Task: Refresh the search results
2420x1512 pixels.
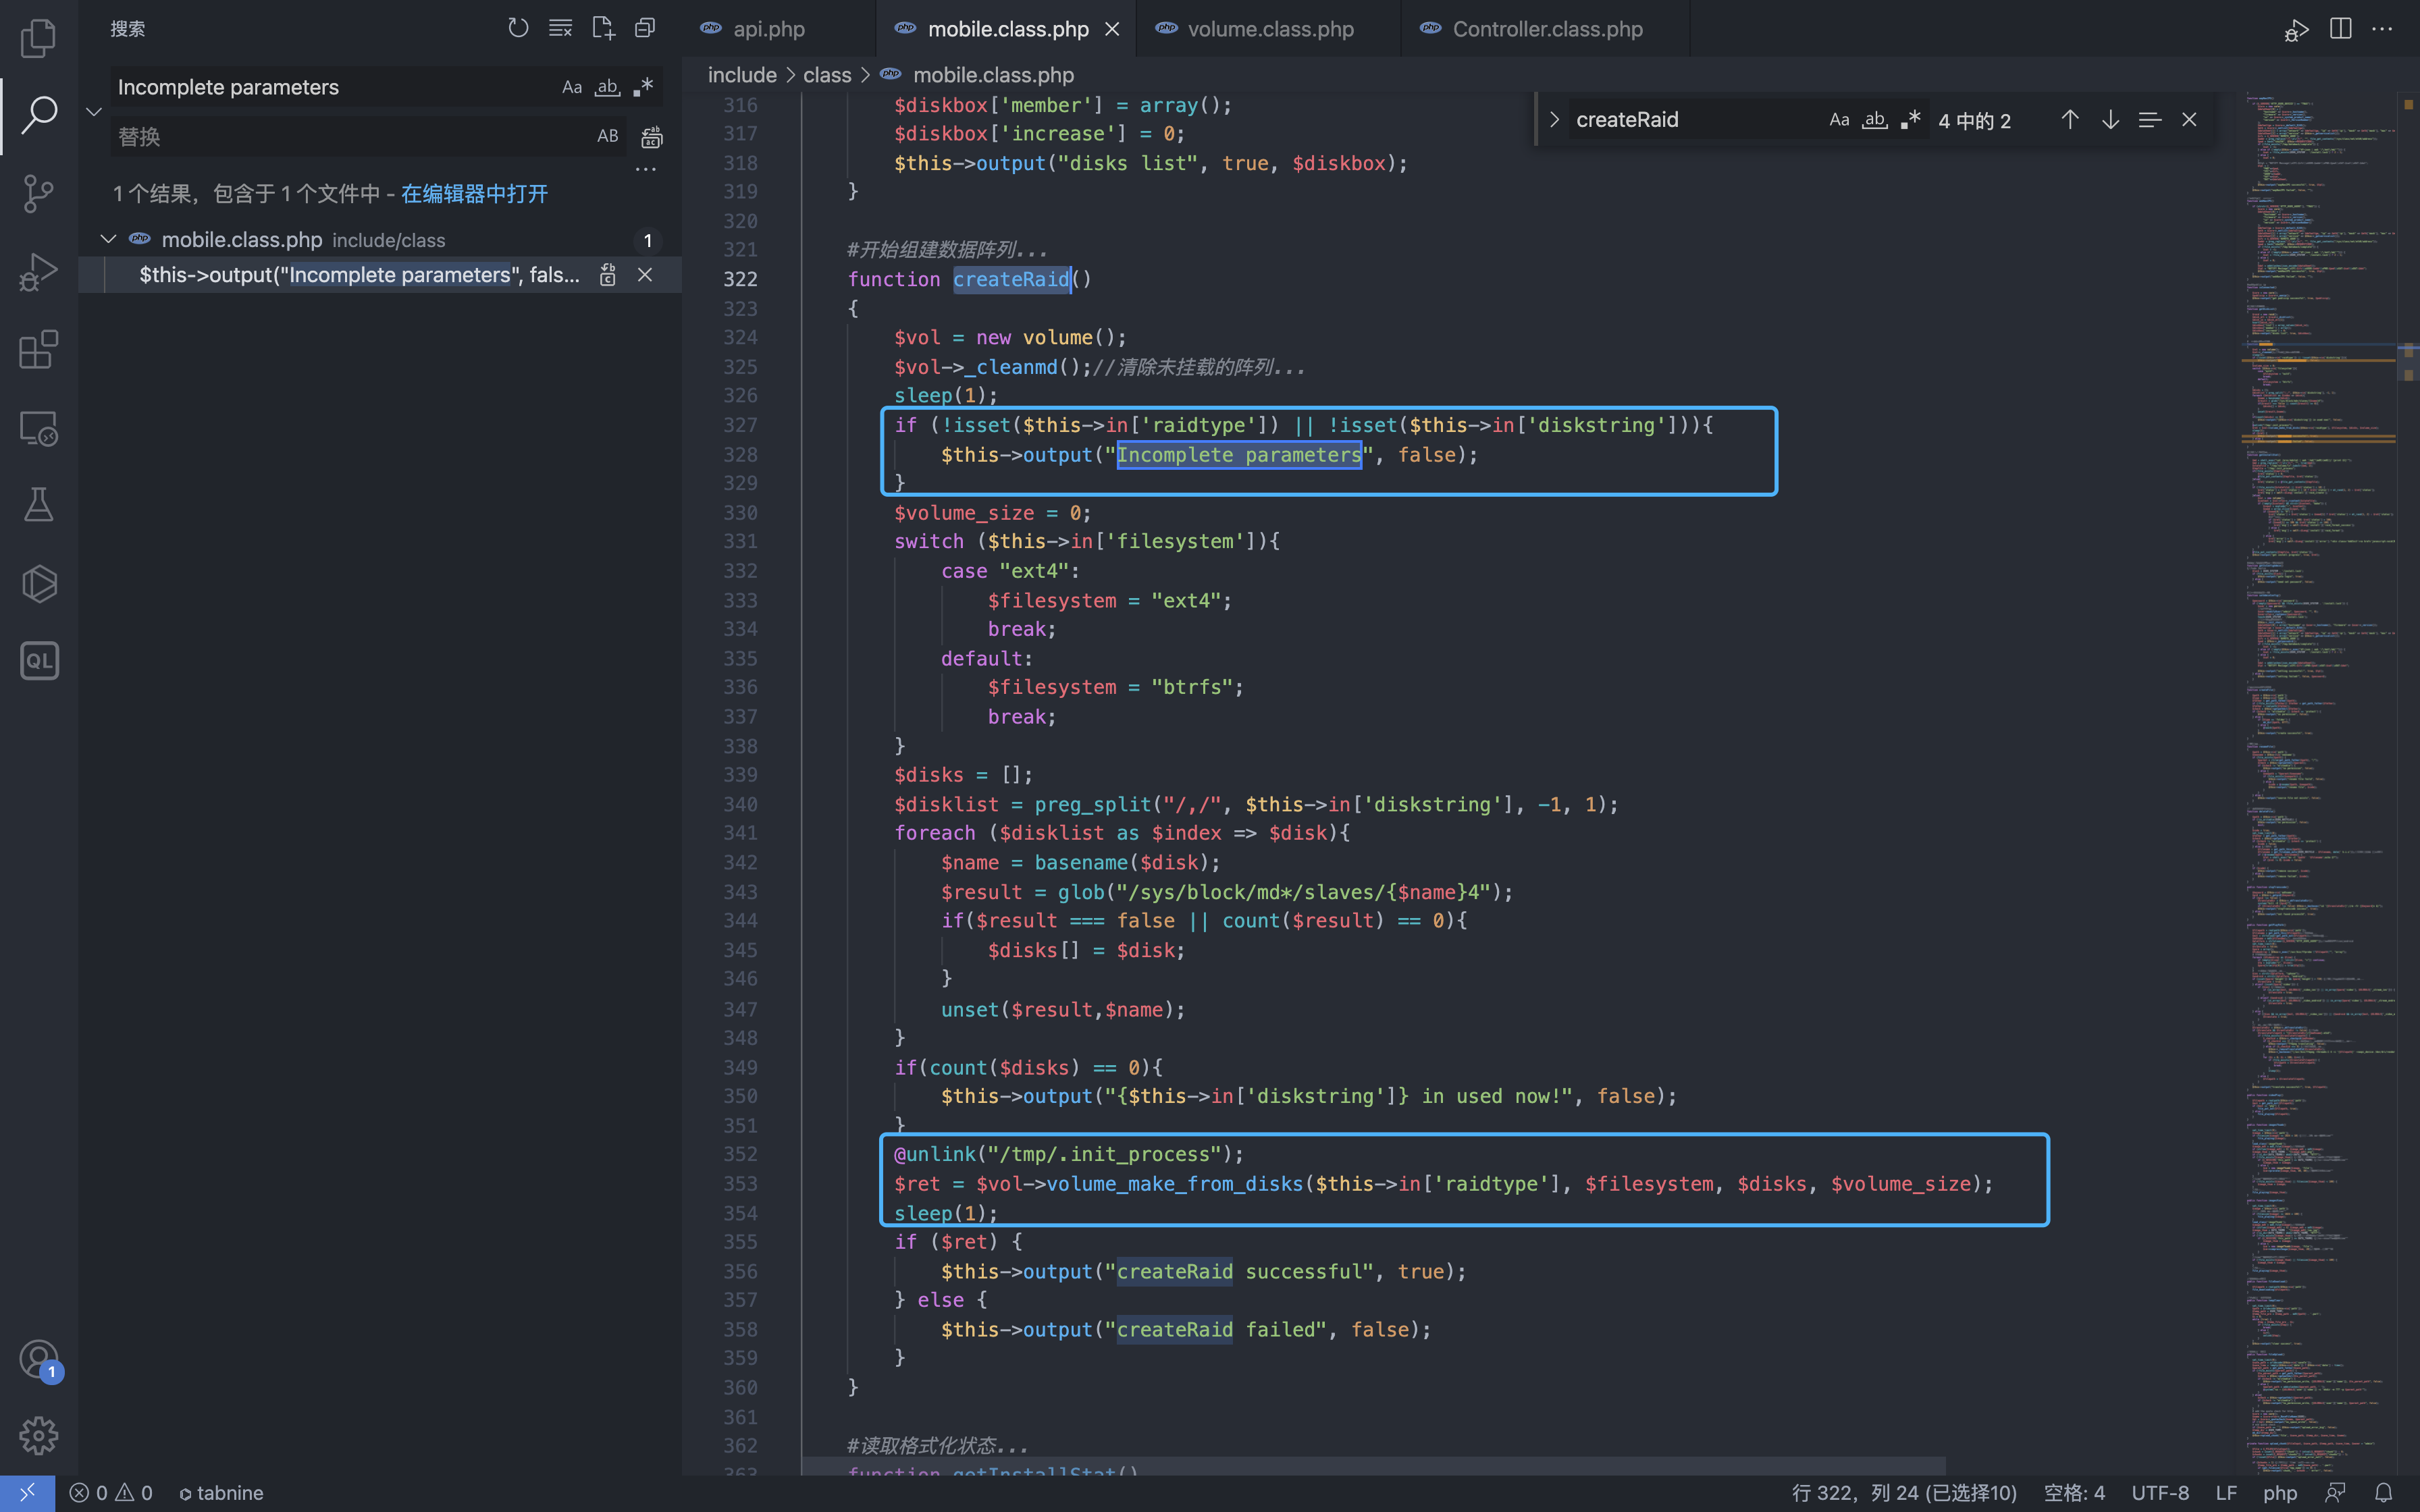Action: tap(517, 28)
